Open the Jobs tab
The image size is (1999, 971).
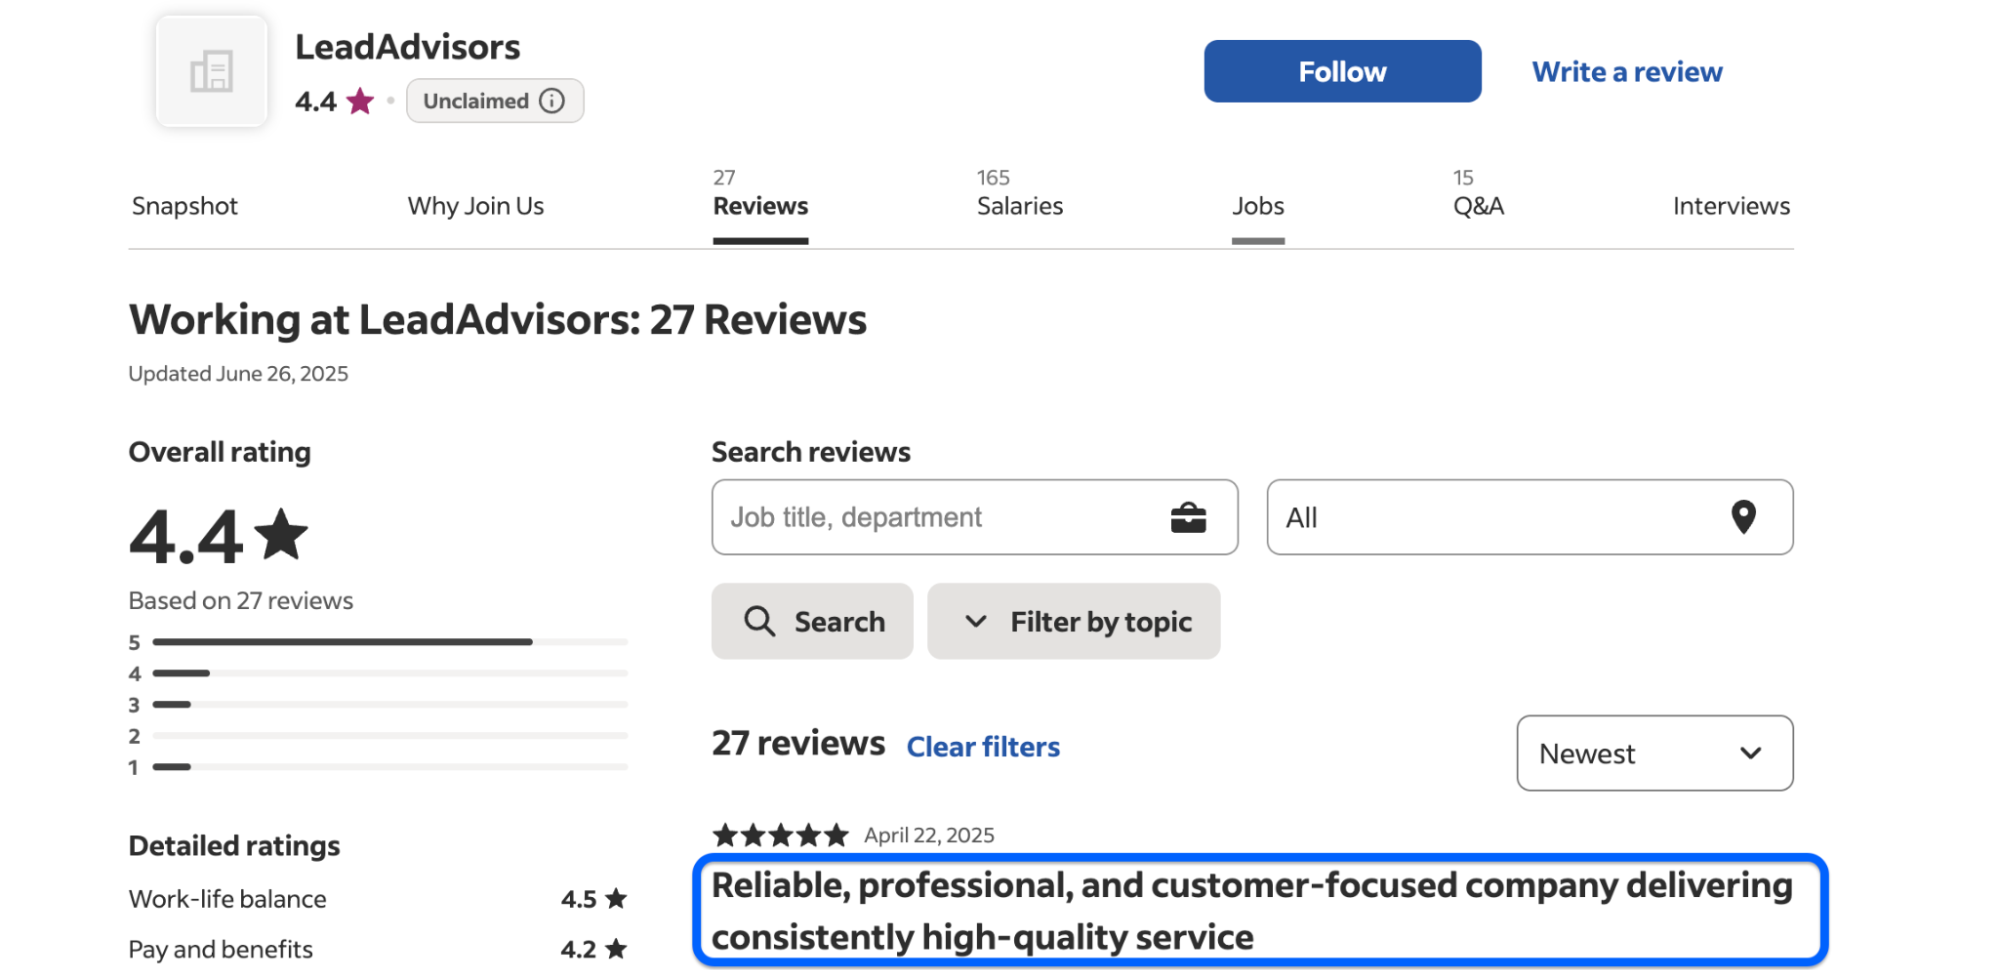[1258, 206]
